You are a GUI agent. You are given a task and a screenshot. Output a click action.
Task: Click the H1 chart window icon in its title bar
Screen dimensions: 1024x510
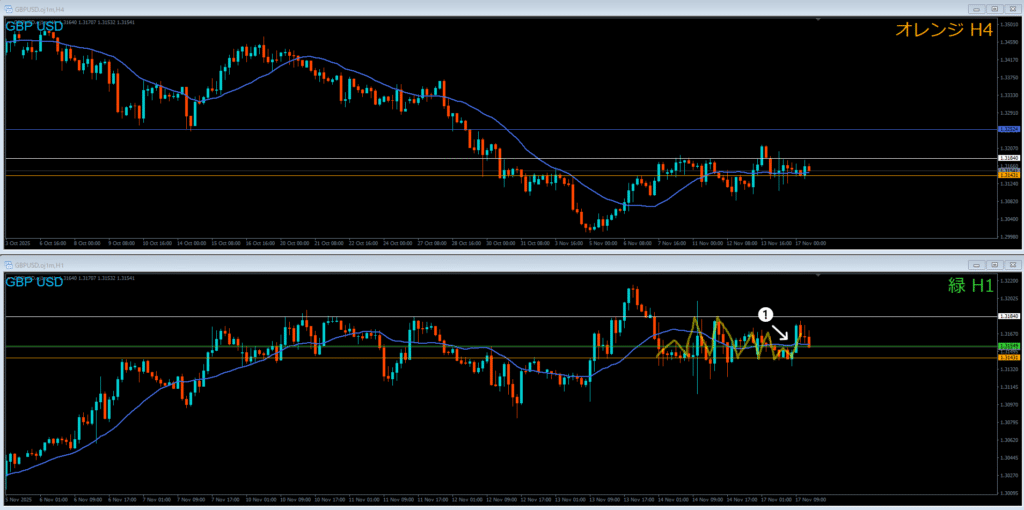pos(9,265)
